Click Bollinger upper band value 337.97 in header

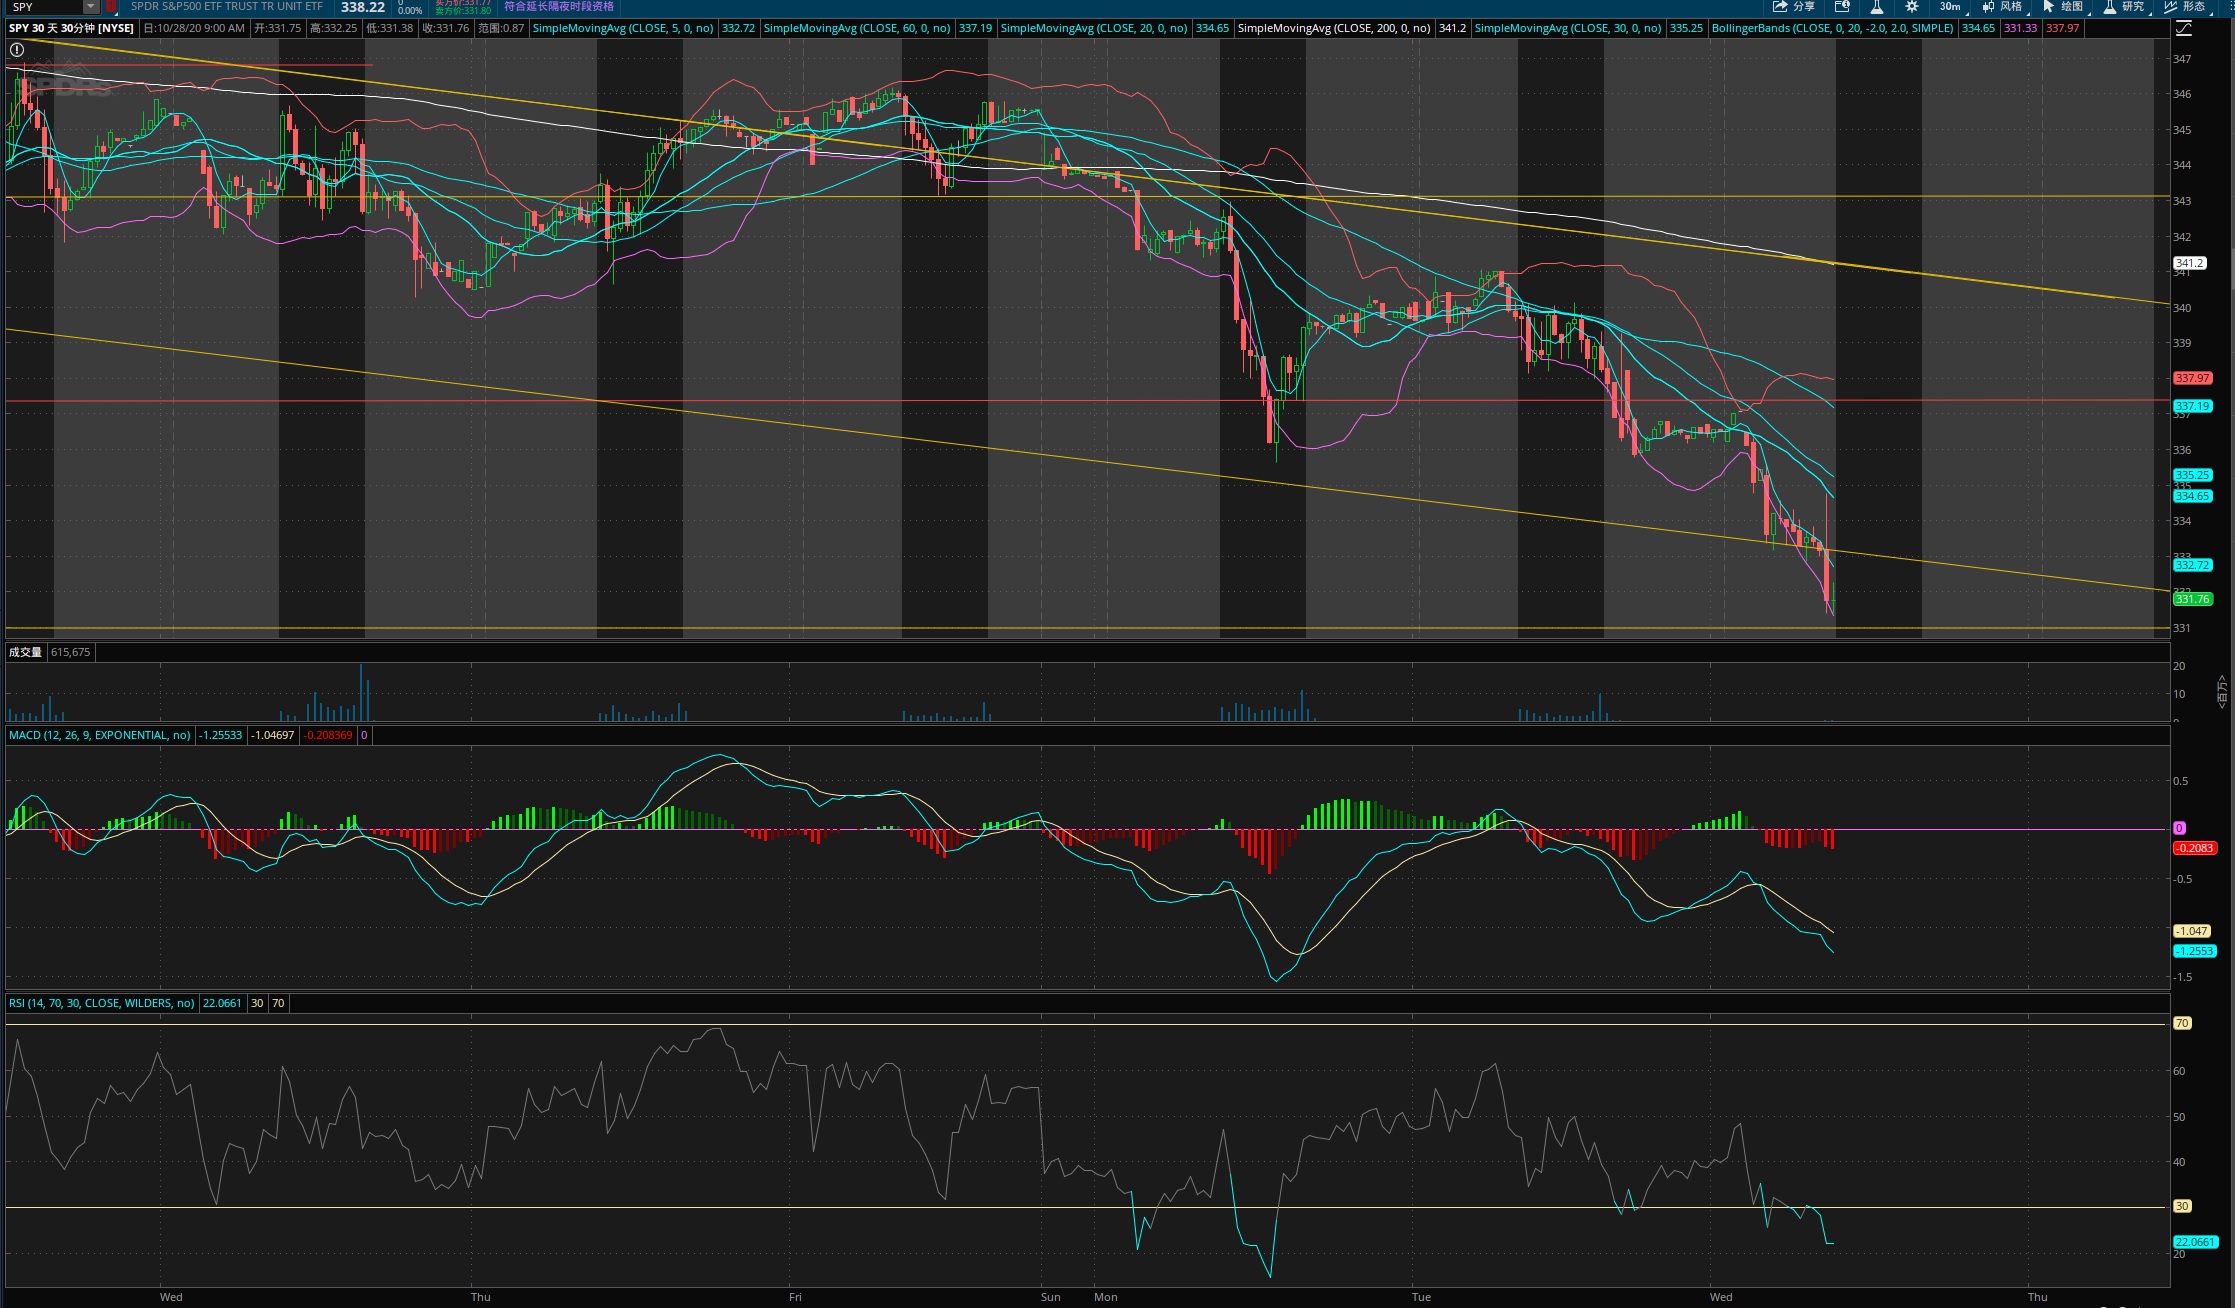tap(2063, 28)
